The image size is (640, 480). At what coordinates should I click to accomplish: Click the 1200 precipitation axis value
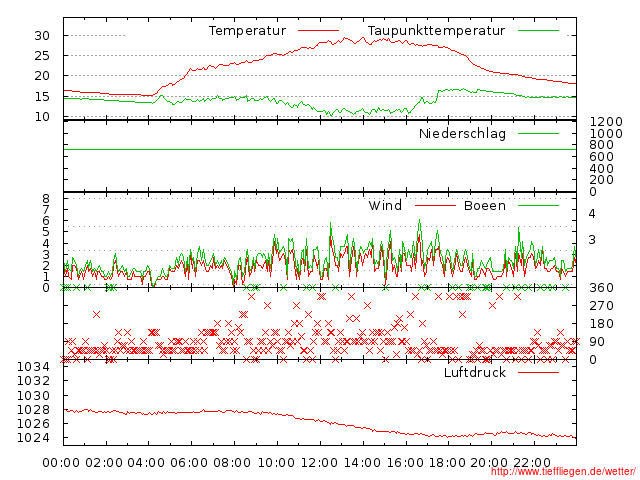[604, 121]
